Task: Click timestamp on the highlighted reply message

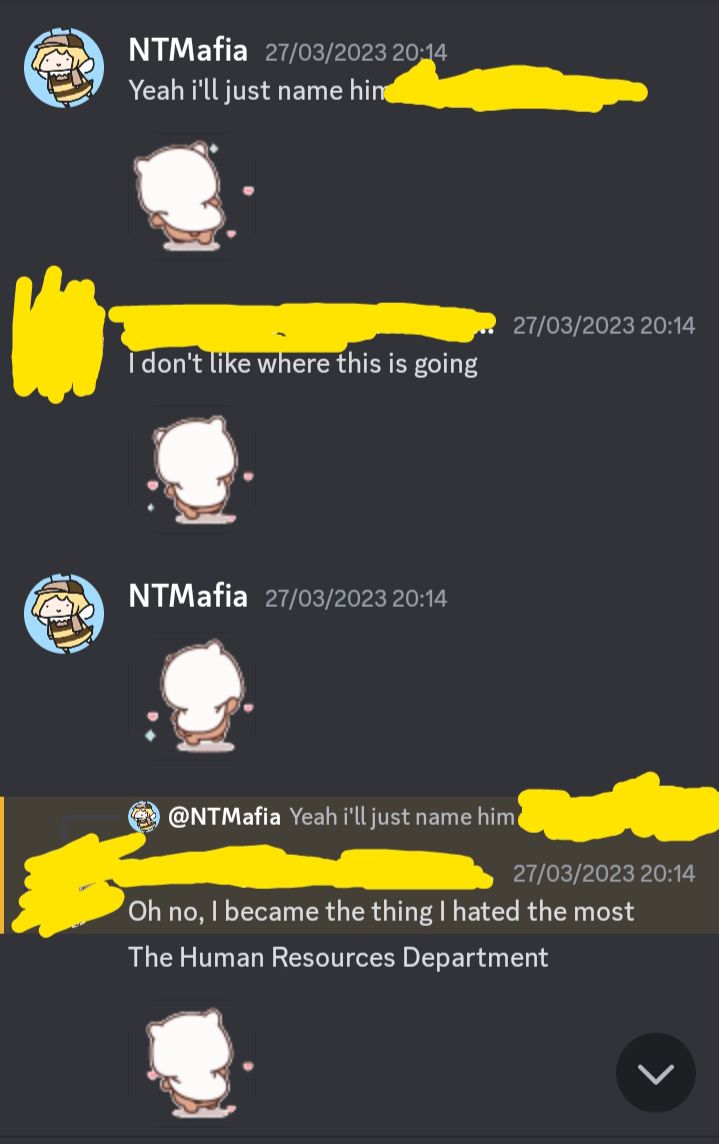Action: pyautogui.click(x=604, y=873)
